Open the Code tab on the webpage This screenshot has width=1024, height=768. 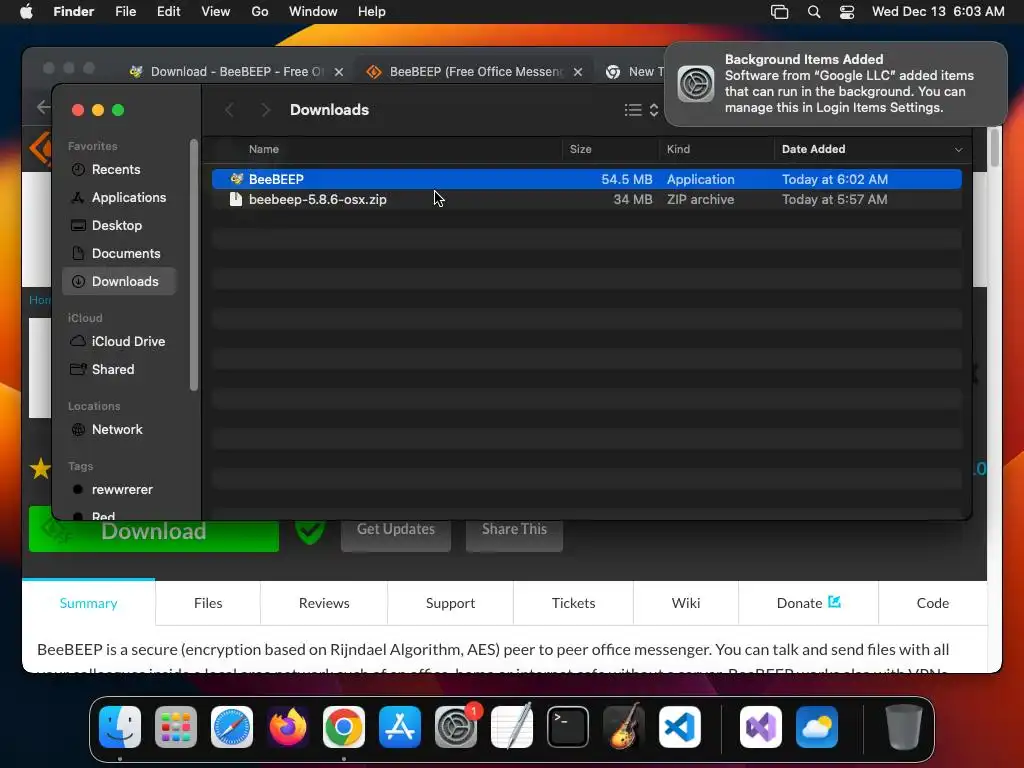933,603
